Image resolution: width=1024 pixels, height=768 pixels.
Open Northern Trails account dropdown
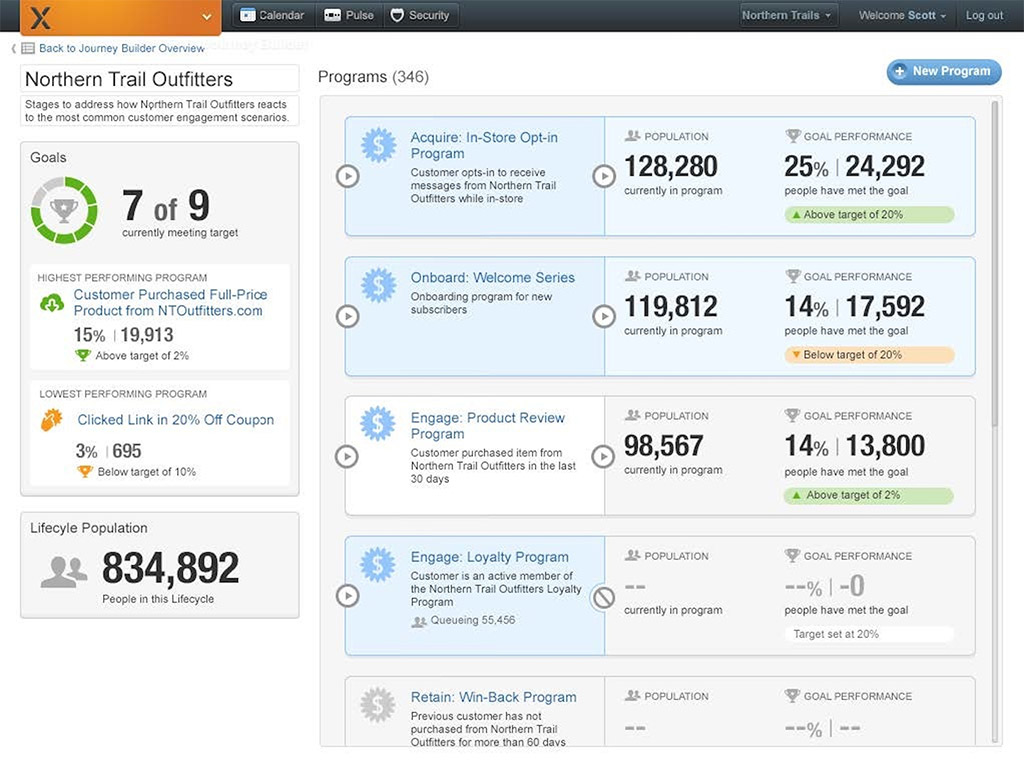[x=787, y=15]
